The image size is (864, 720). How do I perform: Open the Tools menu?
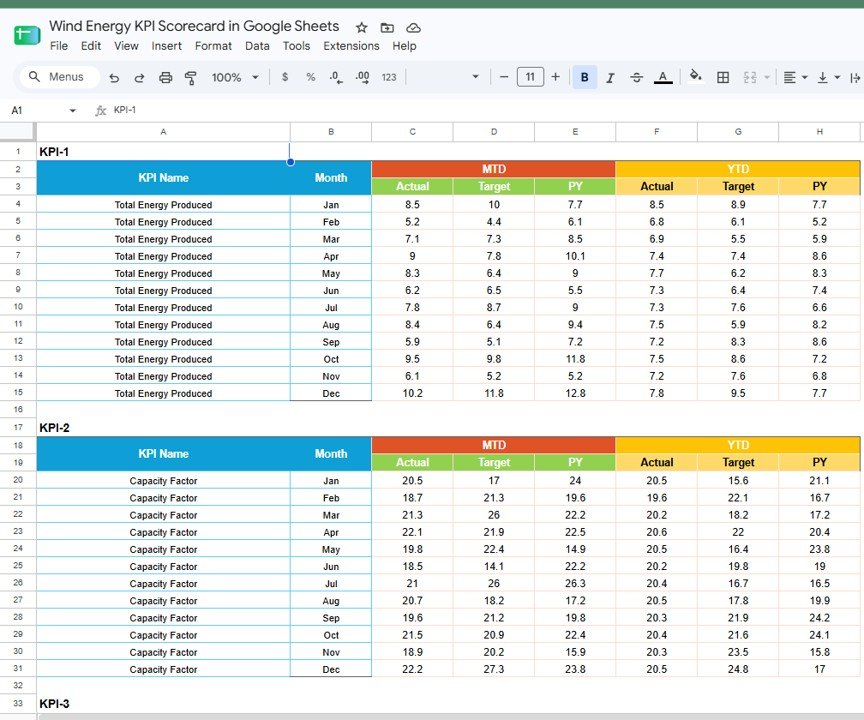(x=296, y=46)
